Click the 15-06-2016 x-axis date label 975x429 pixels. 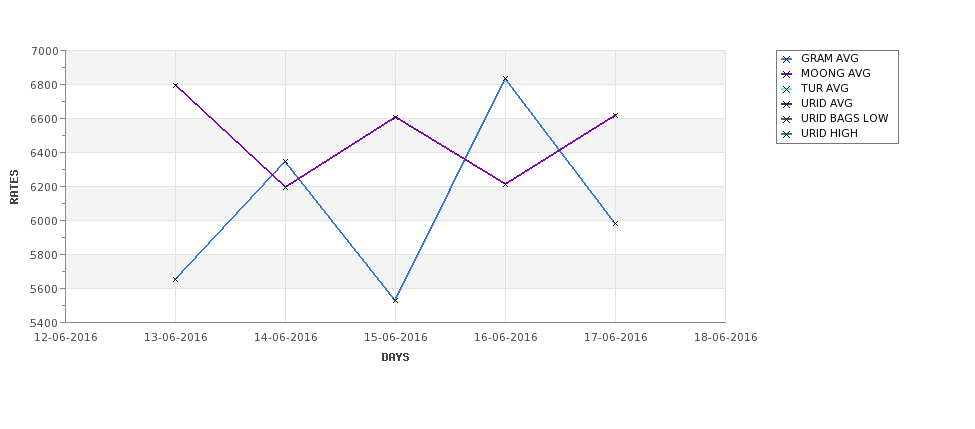395,338
